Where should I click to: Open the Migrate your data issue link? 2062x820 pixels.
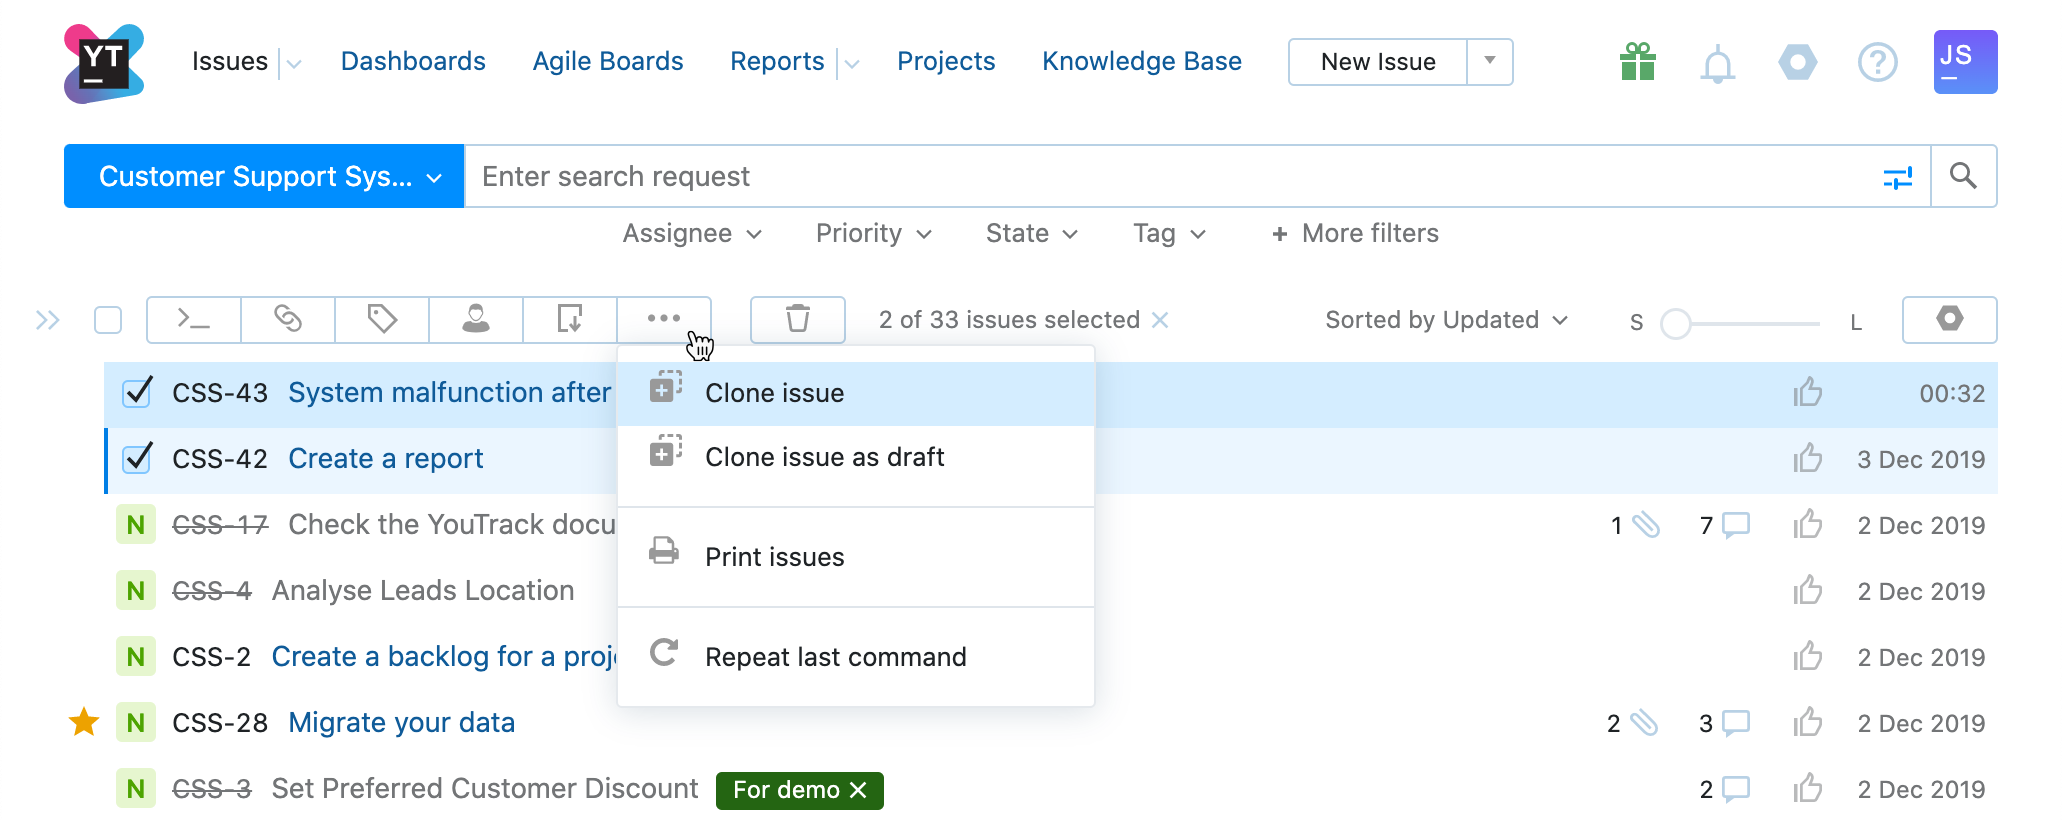click(401, 722)
